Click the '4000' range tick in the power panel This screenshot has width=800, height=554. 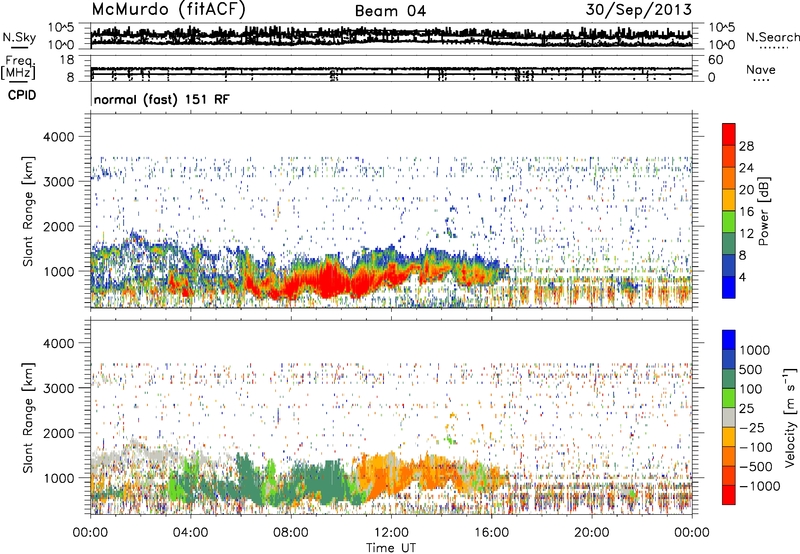[59, 137]
